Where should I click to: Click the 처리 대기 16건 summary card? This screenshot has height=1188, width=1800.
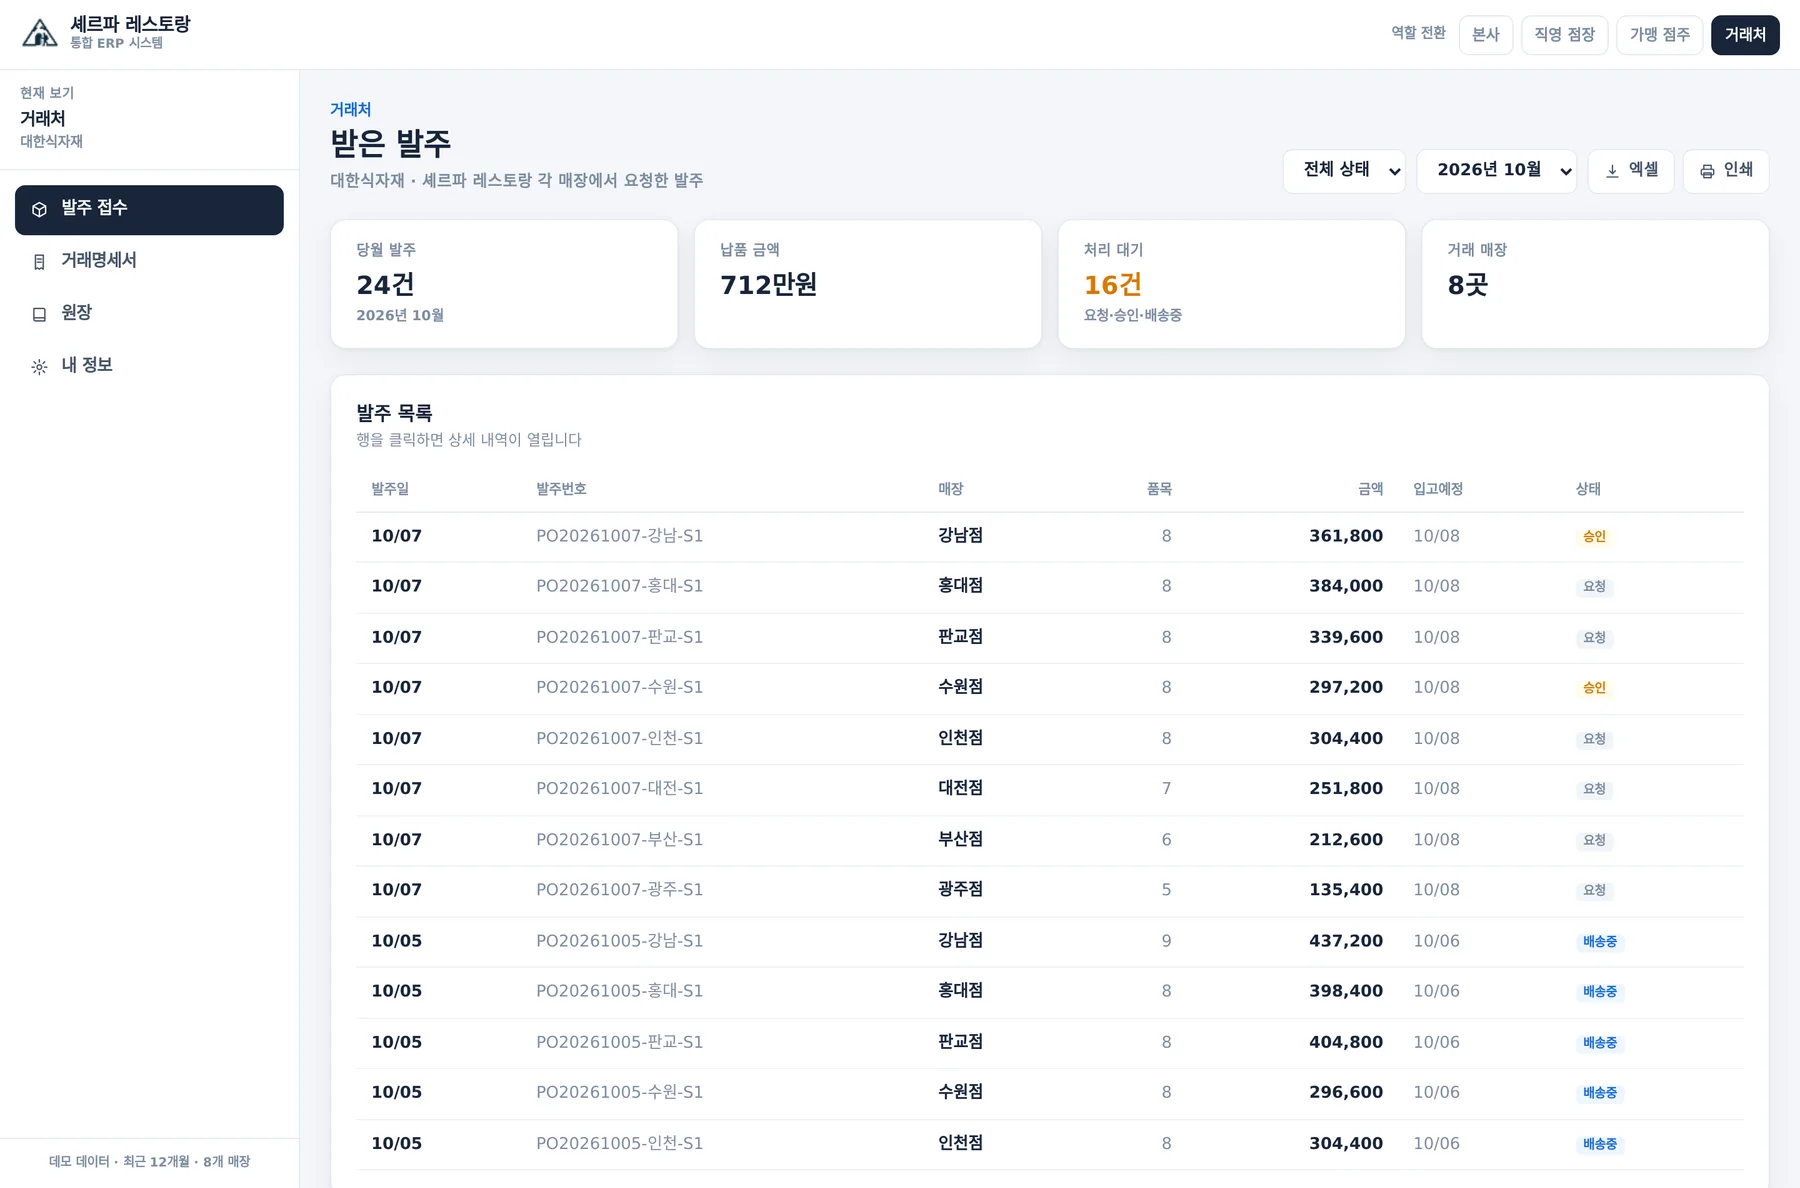click(x=1231, y=284)
